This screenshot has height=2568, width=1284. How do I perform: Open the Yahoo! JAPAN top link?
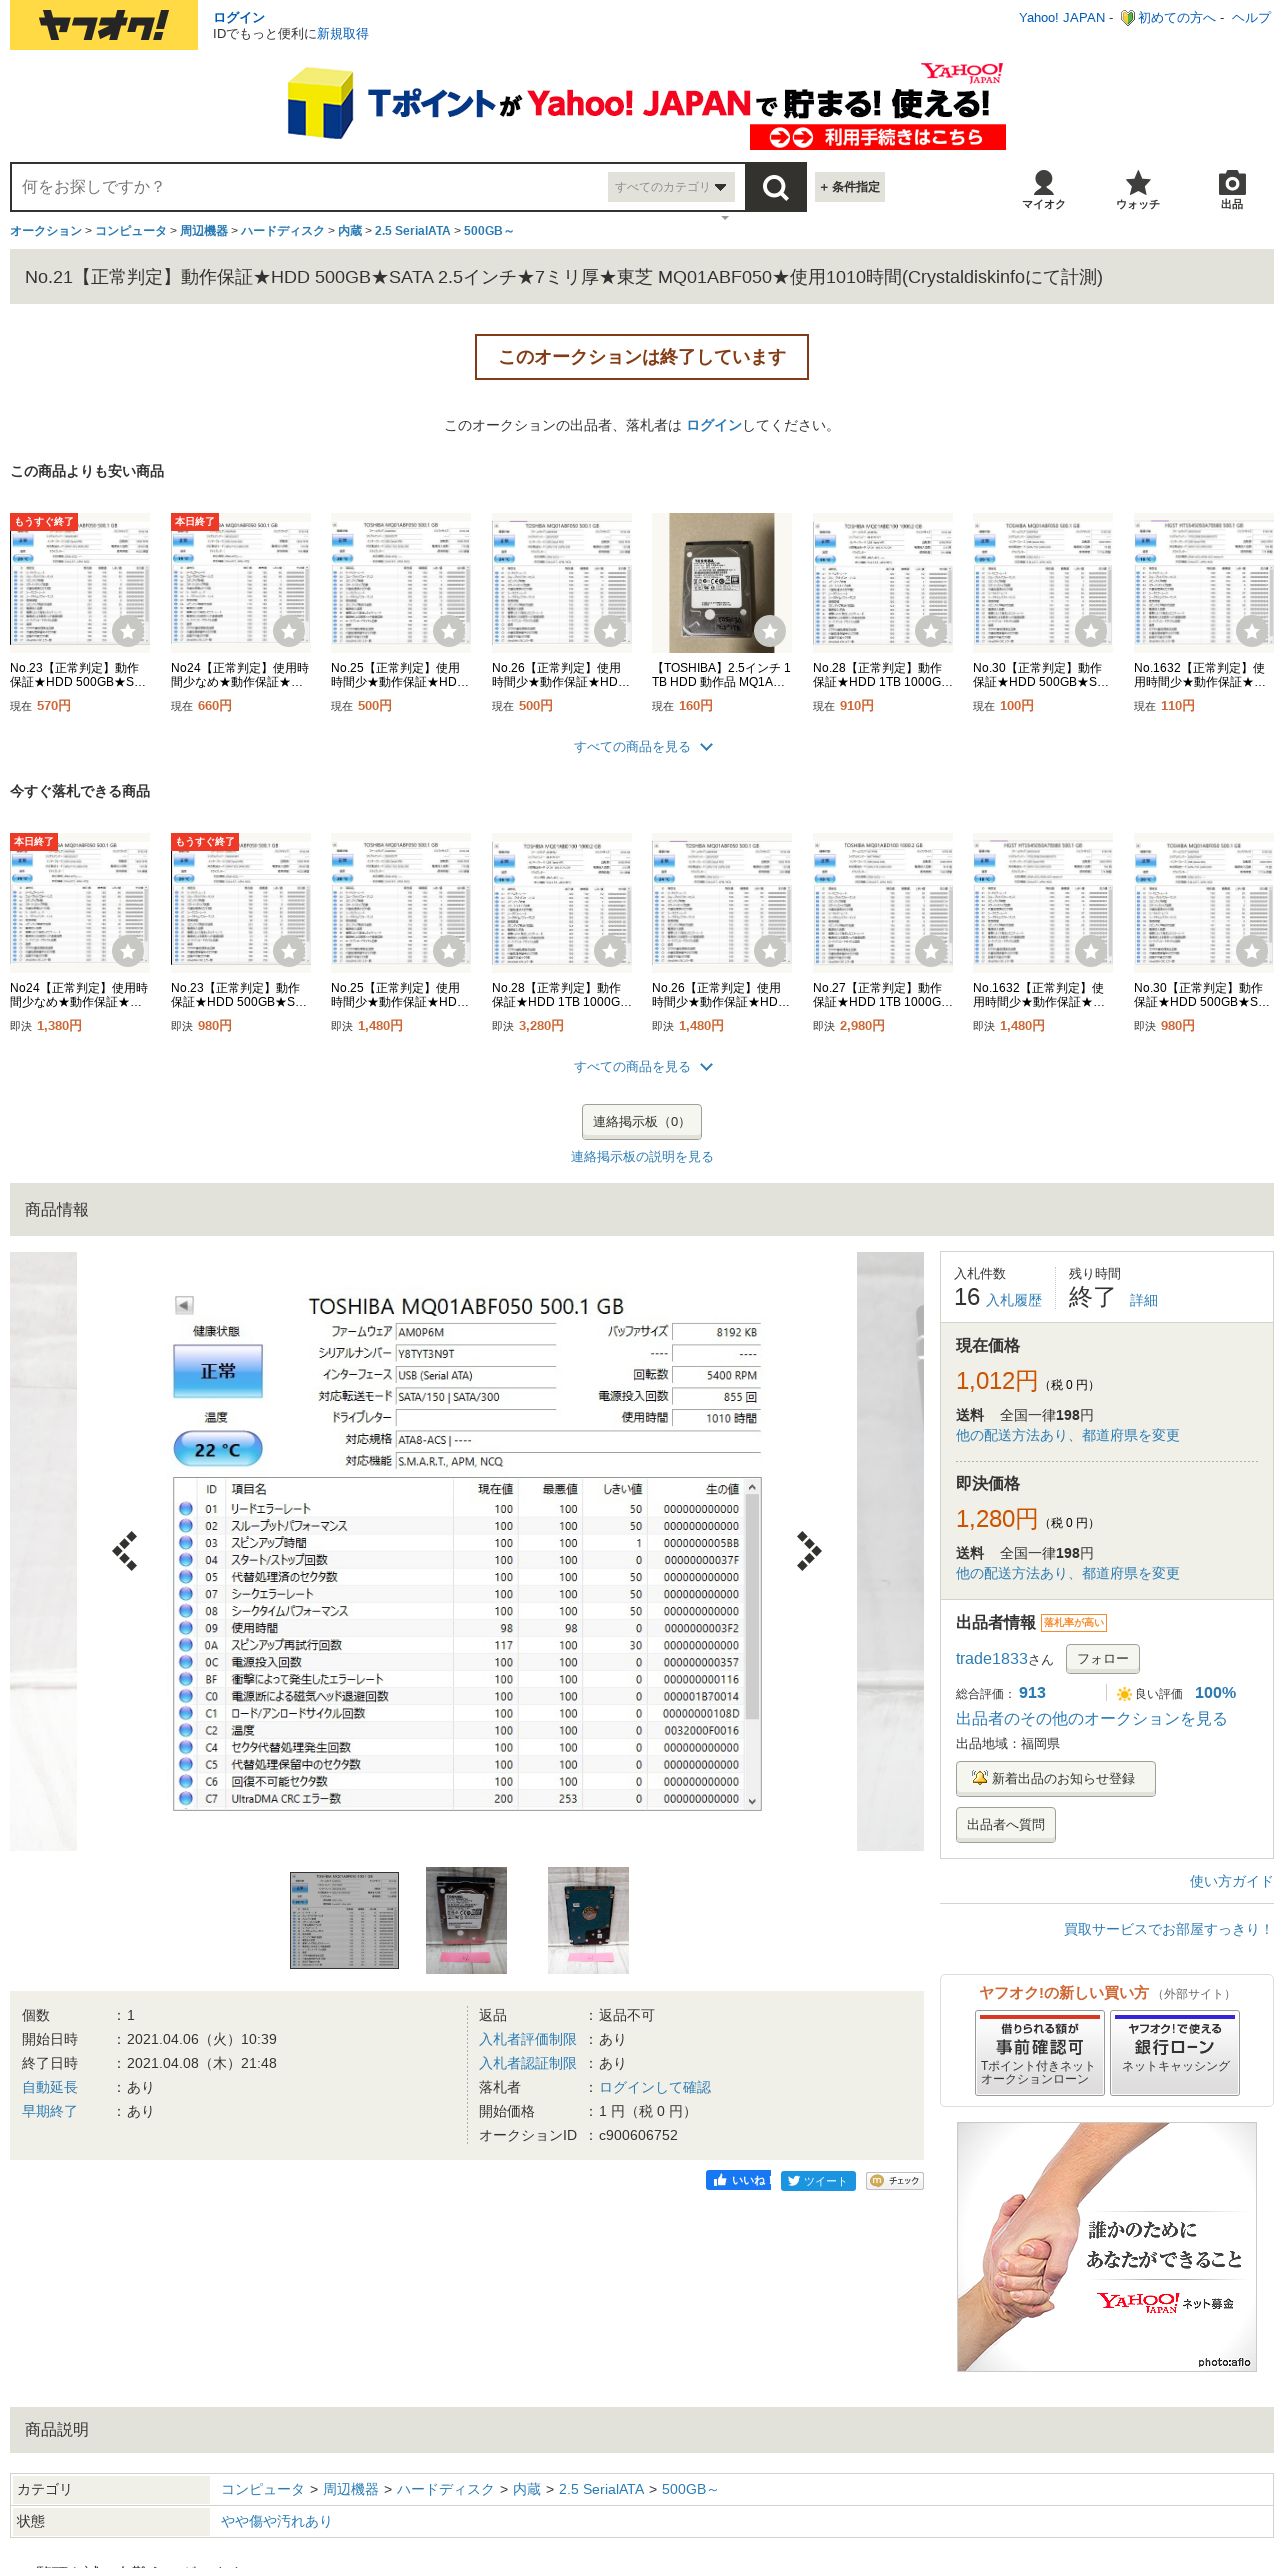[x=1062, y=17]
